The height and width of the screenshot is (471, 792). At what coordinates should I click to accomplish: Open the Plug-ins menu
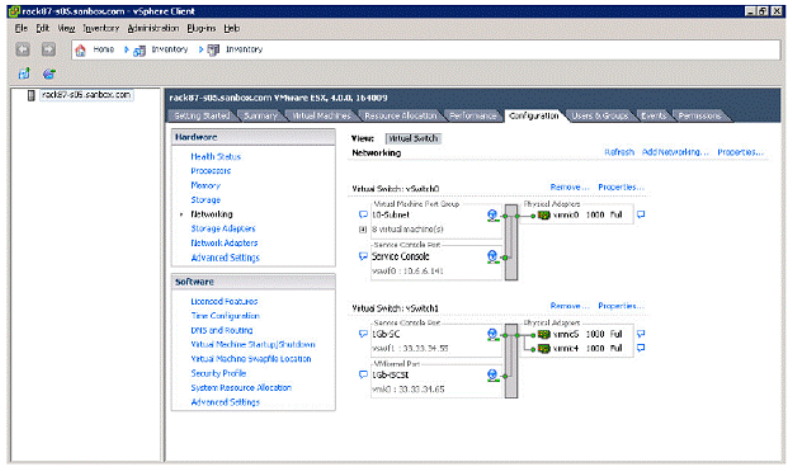(201, 28)
